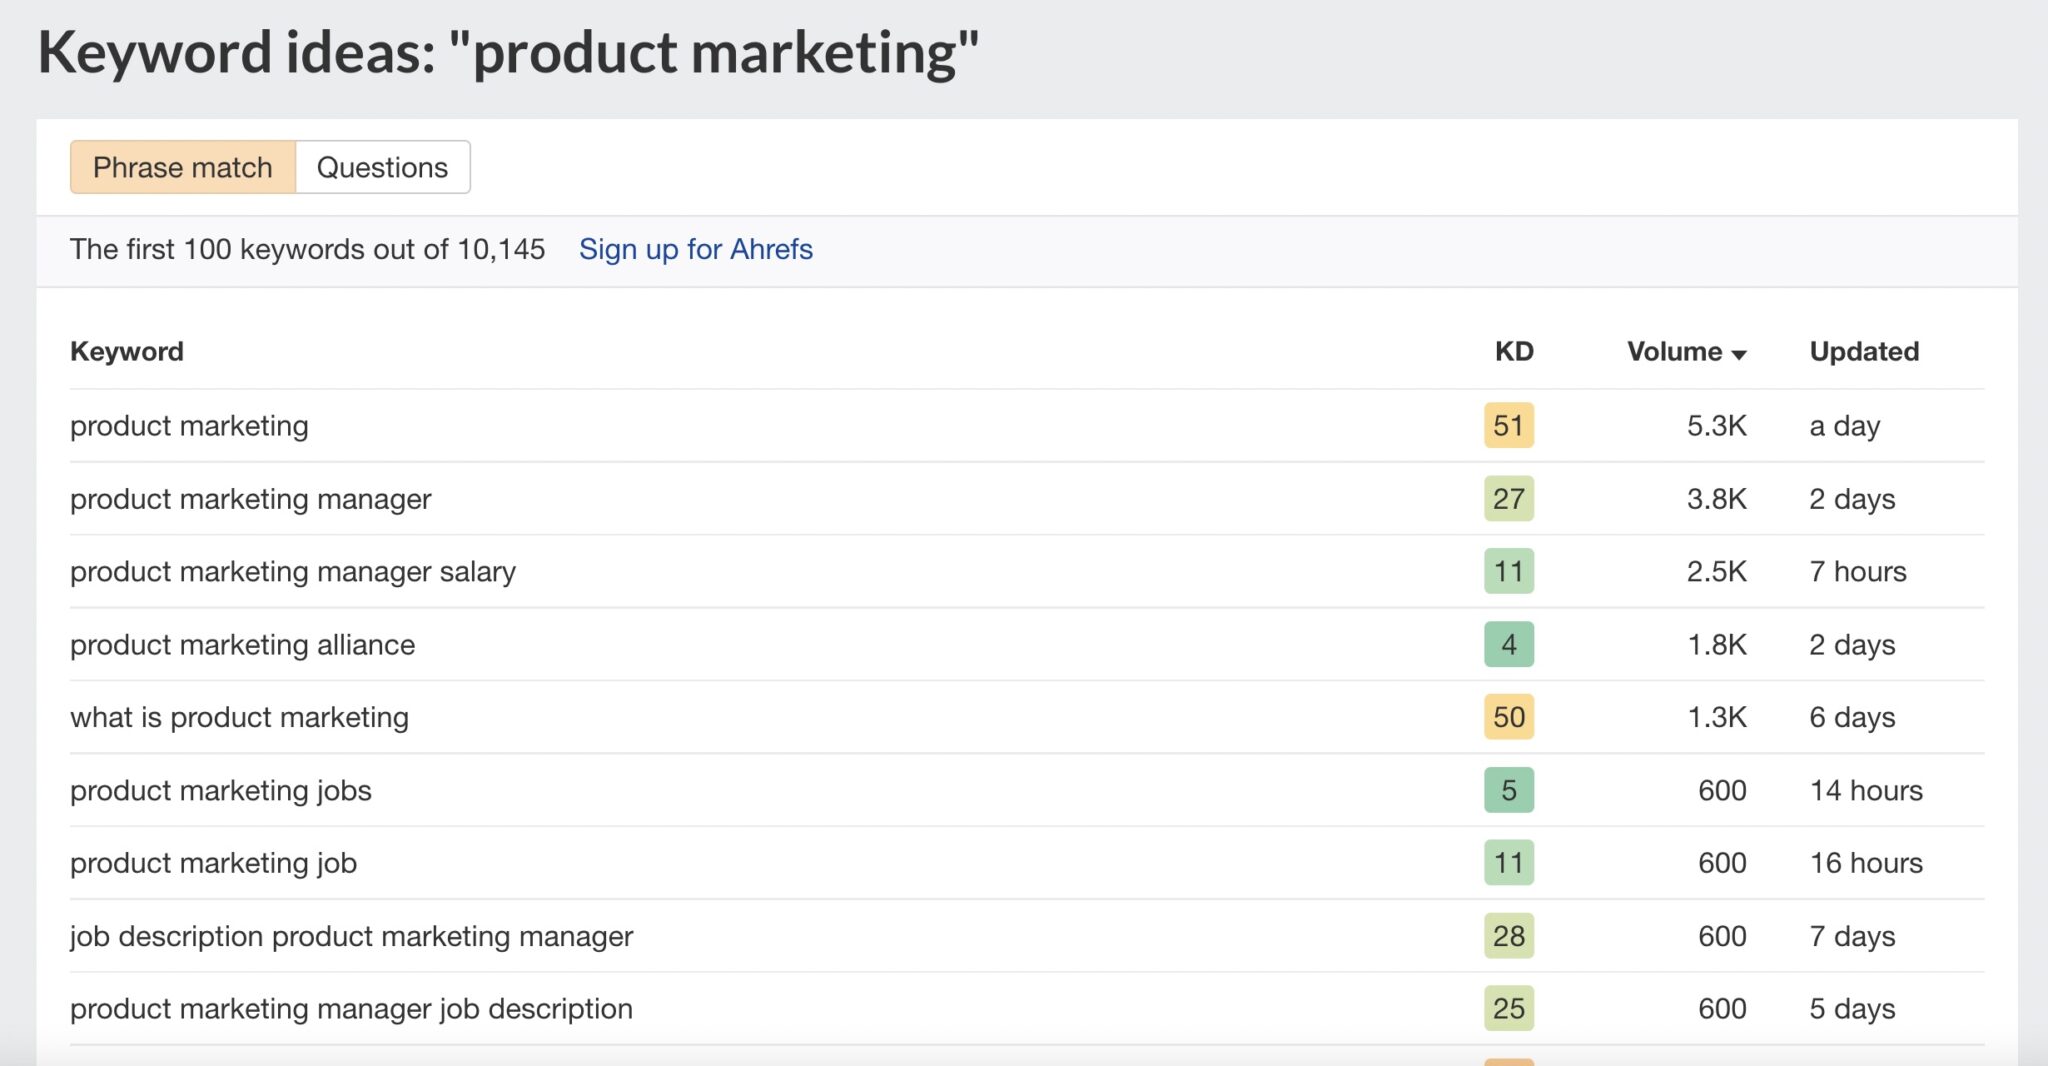Click the KD badge showing 50
This screenshot has height=1066, width=2048.
(x=1509, y=717)
